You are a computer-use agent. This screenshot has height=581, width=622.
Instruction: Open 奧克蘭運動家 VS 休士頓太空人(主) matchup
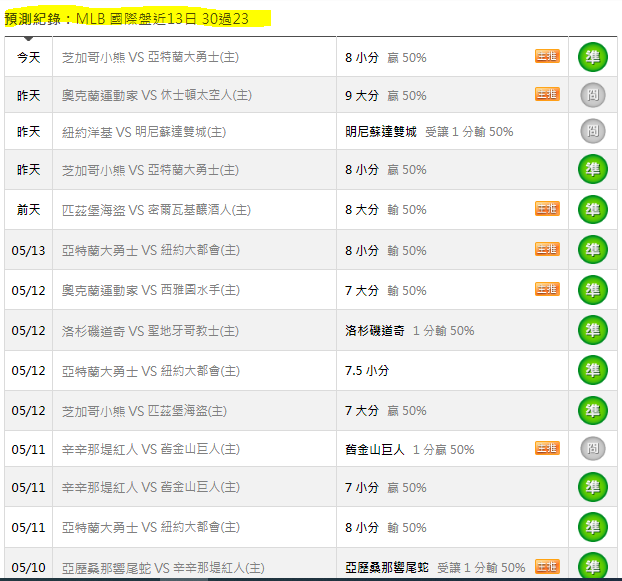157,95
